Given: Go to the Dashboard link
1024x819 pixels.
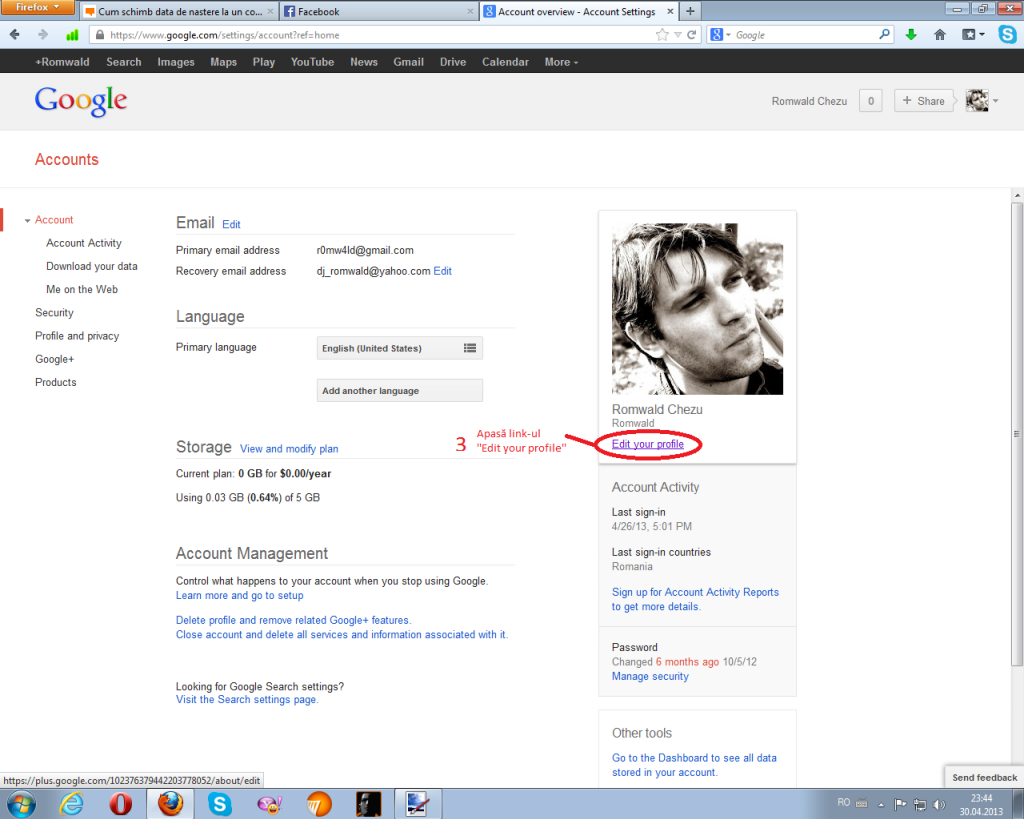Looking at the screenshot, I should pos(694,765).
